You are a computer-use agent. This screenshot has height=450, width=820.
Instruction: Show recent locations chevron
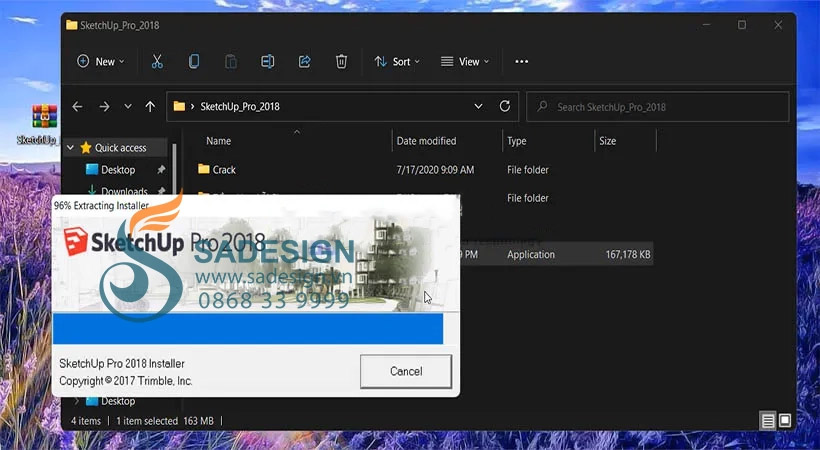click(128, 107)
